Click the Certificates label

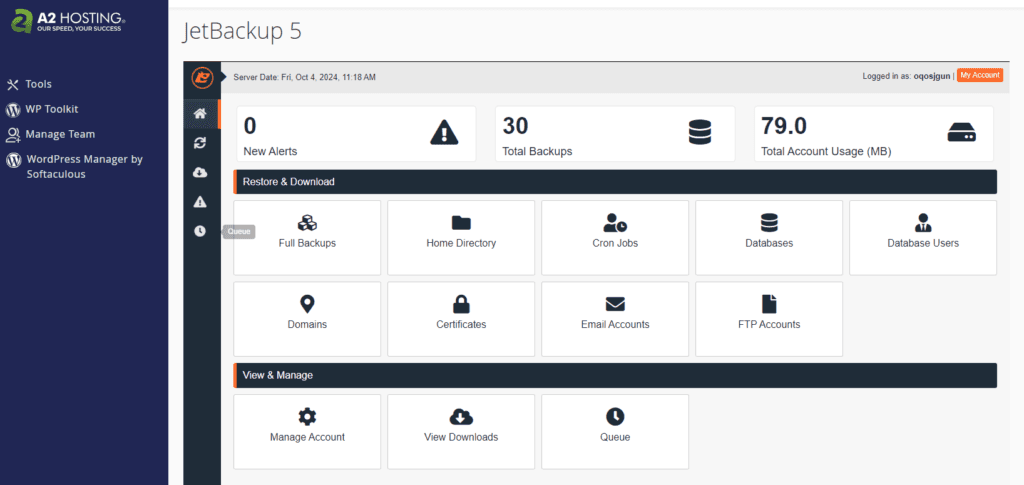tap(461, 324)
